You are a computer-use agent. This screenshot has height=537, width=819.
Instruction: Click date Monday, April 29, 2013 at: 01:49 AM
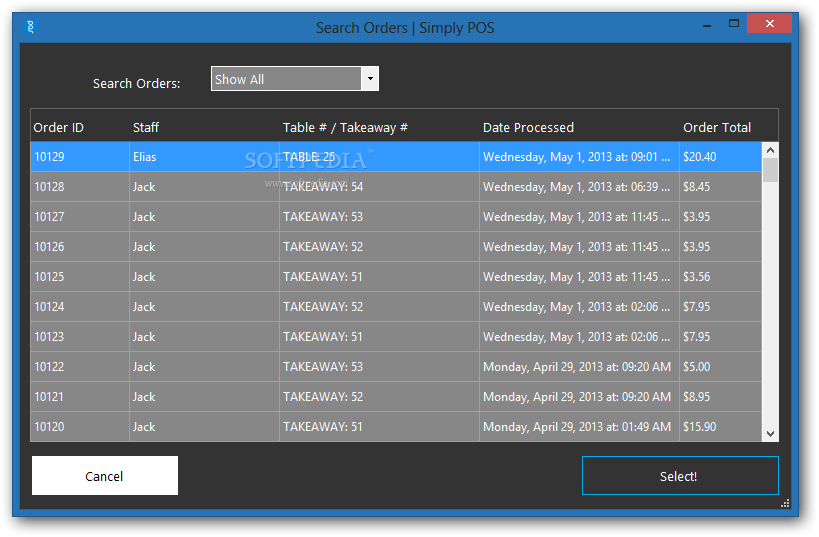pos(577,427)
